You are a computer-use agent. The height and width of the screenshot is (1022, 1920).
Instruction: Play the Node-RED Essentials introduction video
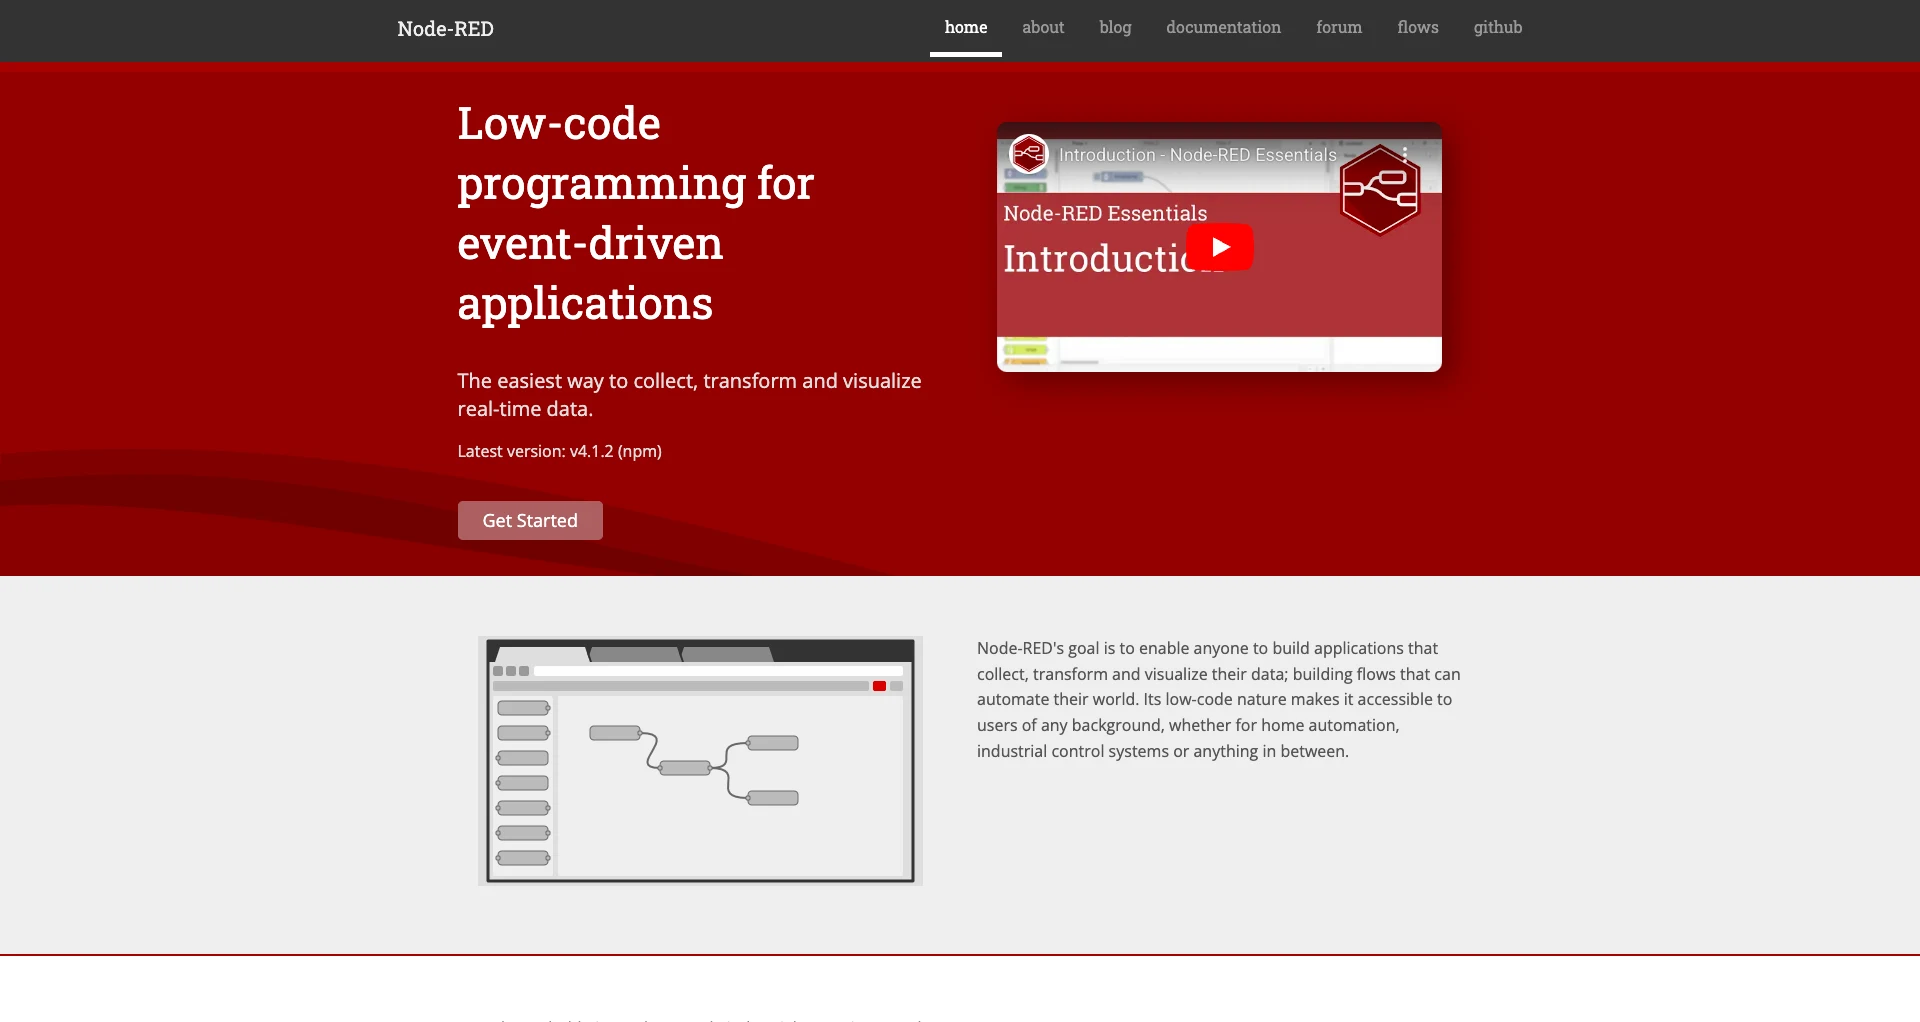1219,247
